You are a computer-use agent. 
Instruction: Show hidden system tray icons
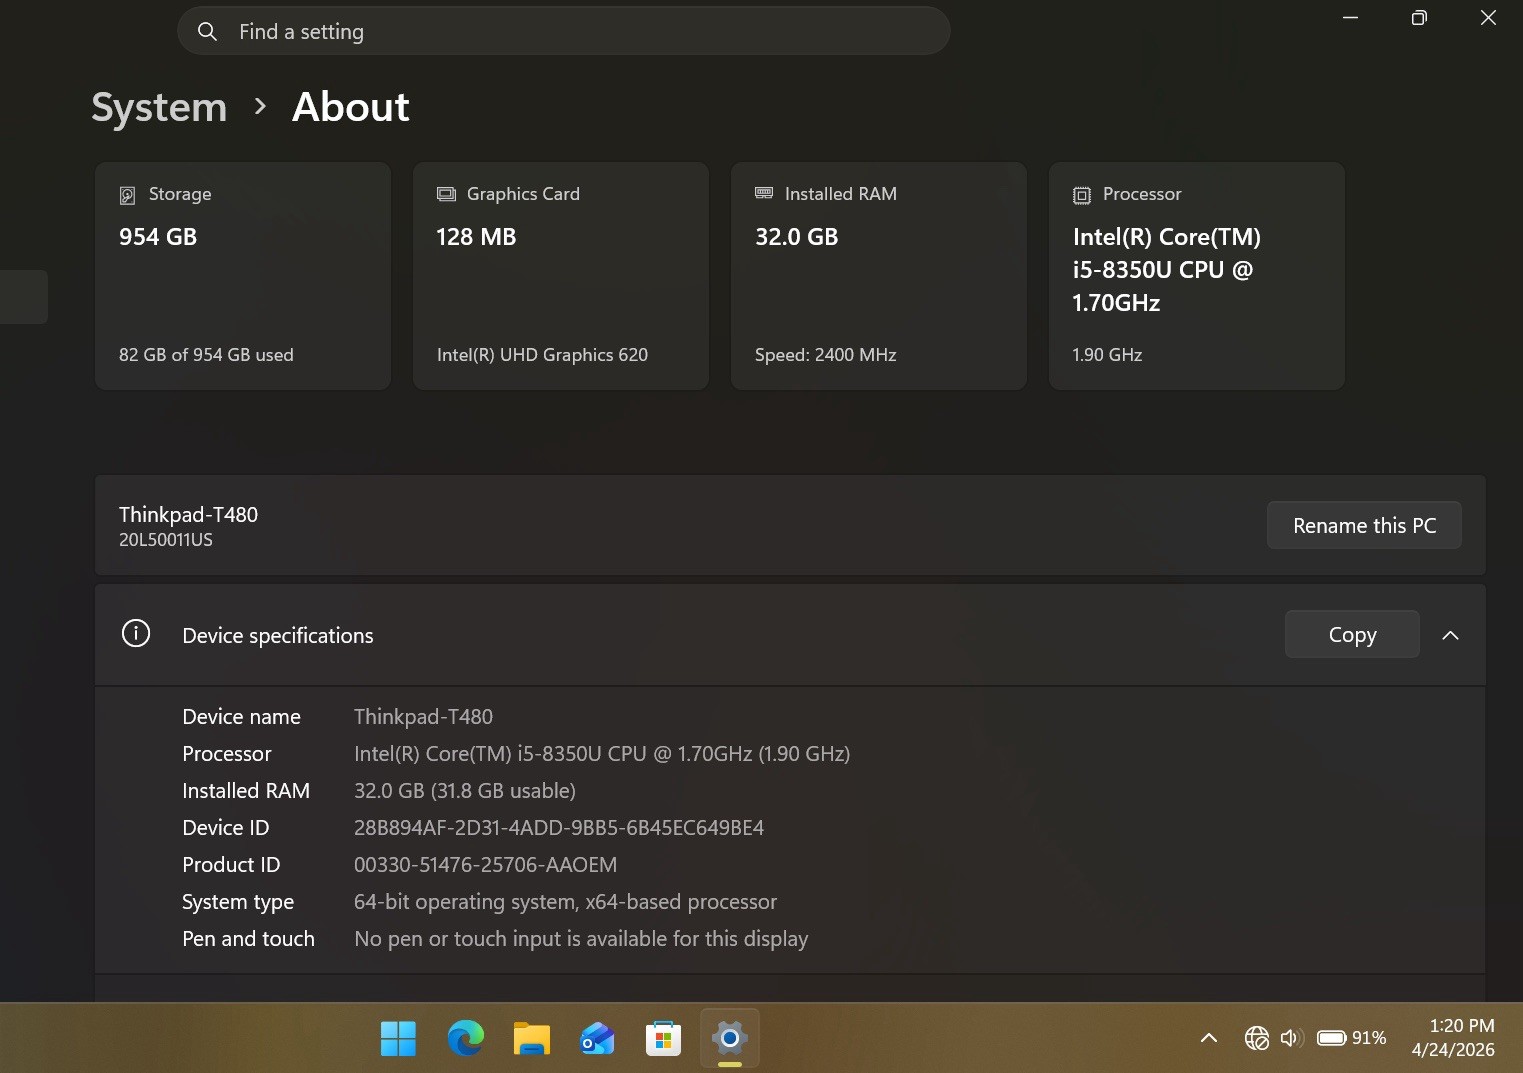[x=1208, y=1038]
